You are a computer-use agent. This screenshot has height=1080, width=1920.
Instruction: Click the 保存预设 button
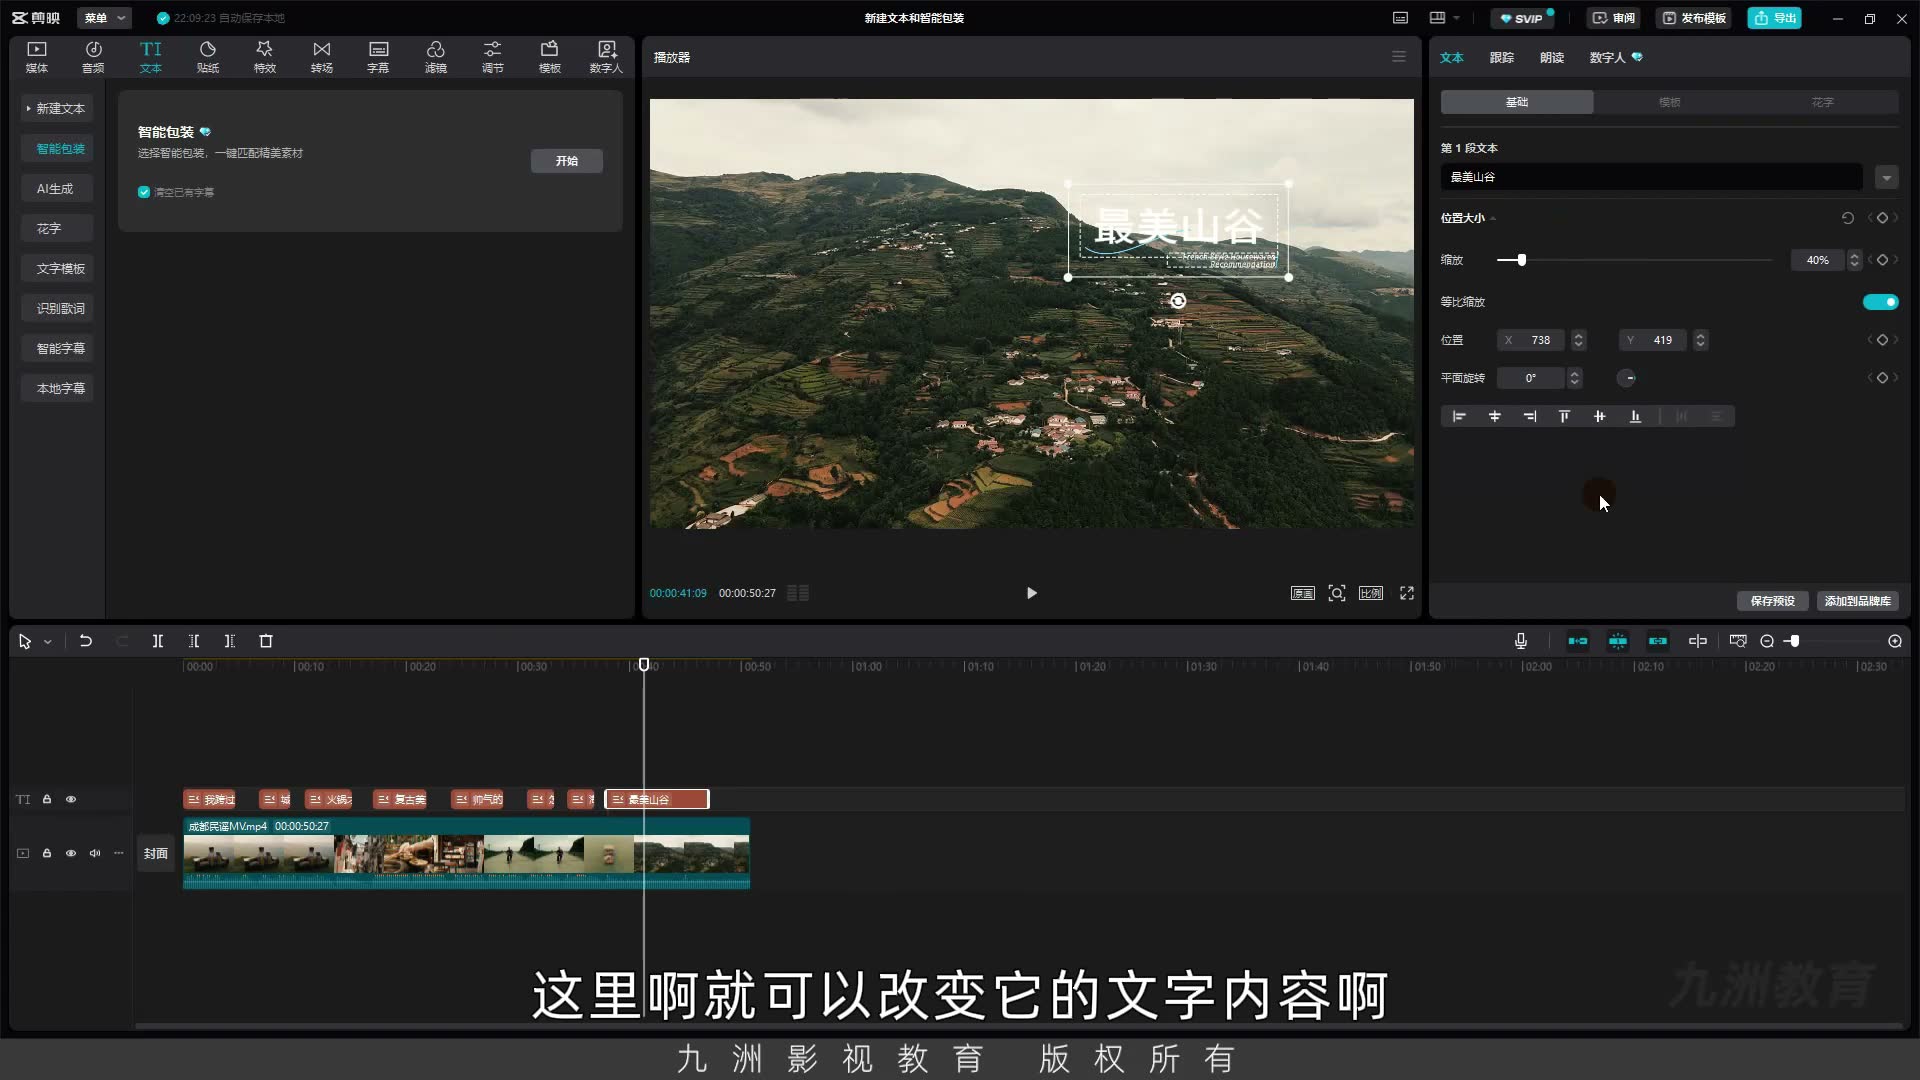(1772, 601)
